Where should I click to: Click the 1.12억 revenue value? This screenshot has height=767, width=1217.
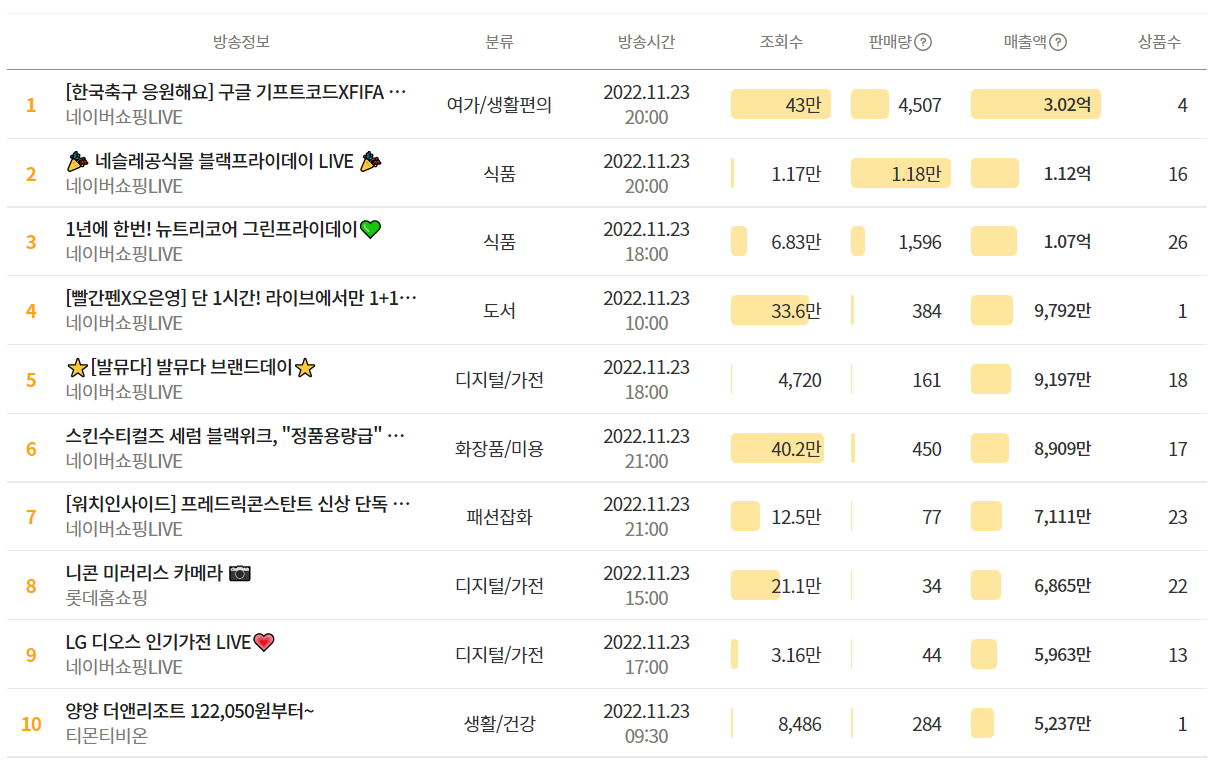click(x=1067, y=173)
